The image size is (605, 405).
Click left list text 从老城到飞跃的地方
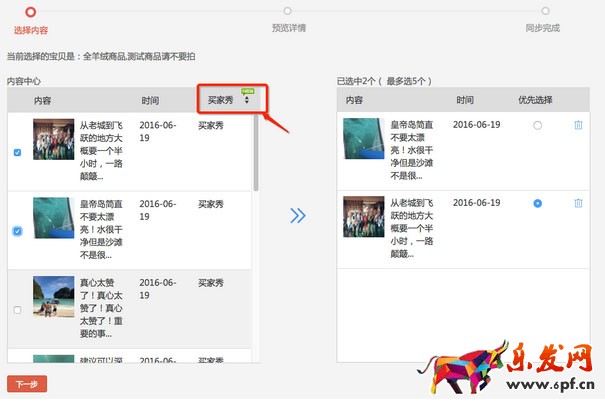tap(101, 150)
